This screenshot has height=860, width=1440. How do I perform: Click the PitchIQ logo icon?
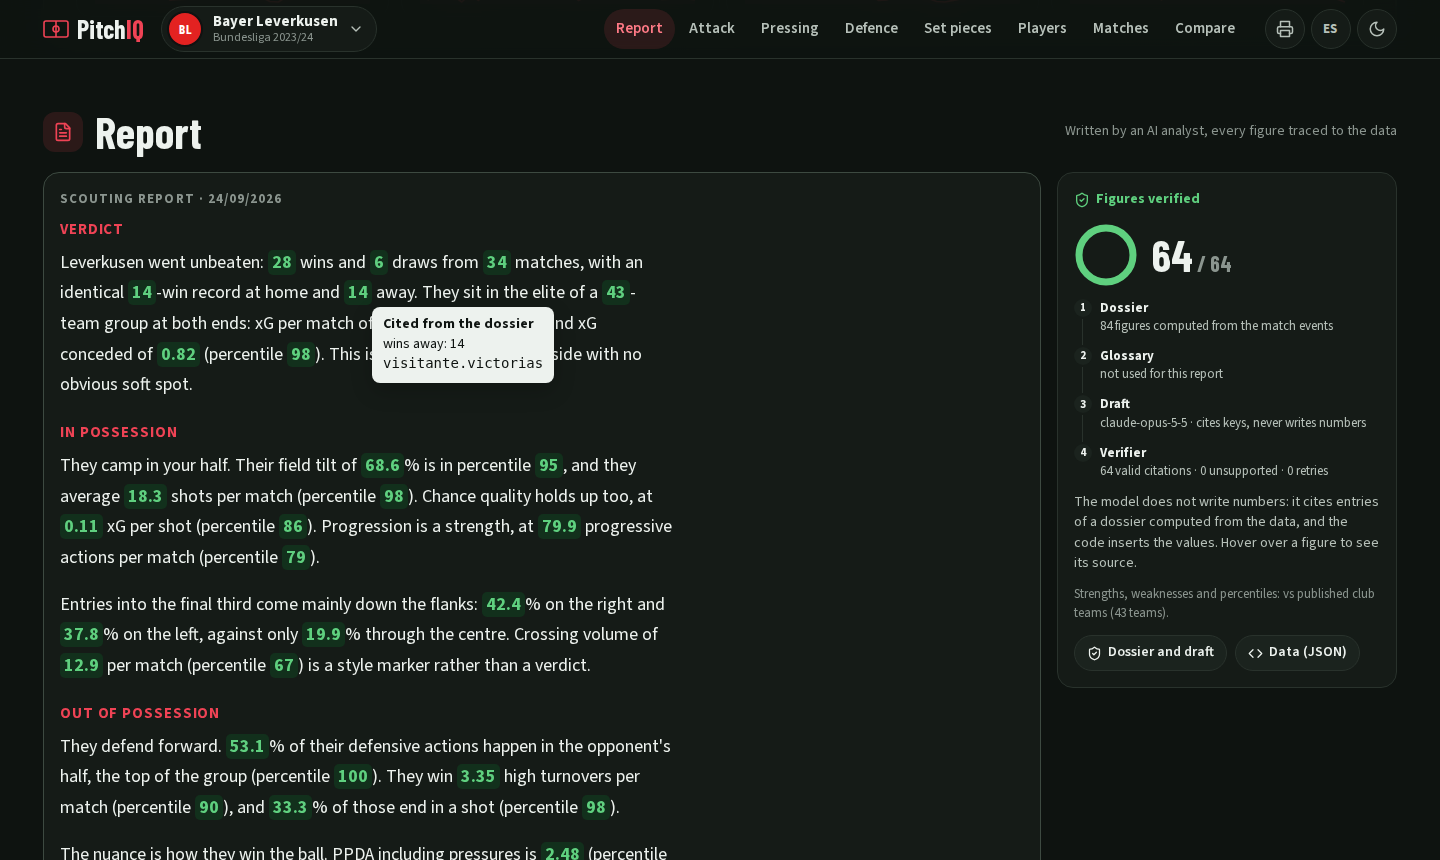click(56, 29)
